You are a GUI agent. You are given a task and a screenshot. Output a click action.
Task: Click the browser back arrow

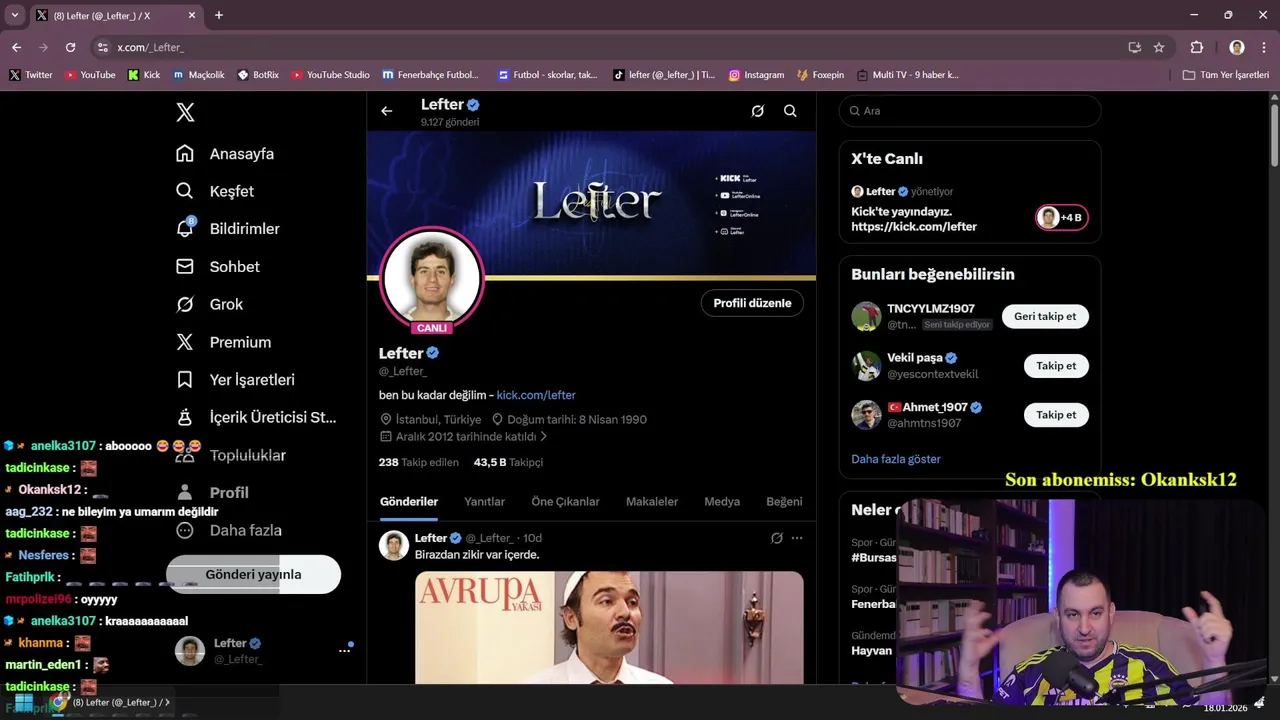(x=16, y=47)
